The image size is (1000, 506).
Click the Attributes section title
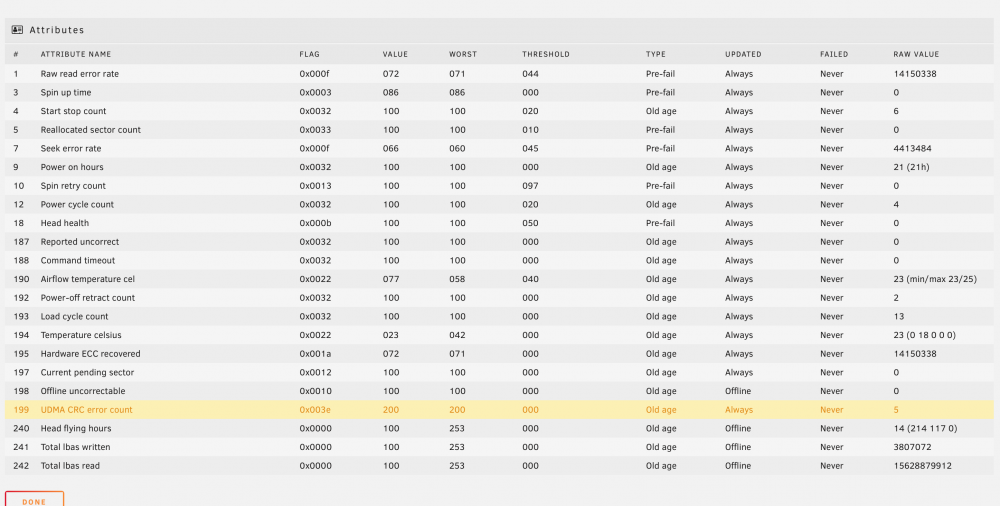point(57,30)
